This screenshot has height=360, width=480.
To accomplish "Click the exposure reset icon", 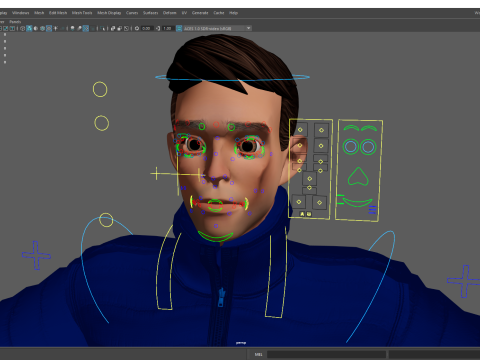I will coord(137,28).
